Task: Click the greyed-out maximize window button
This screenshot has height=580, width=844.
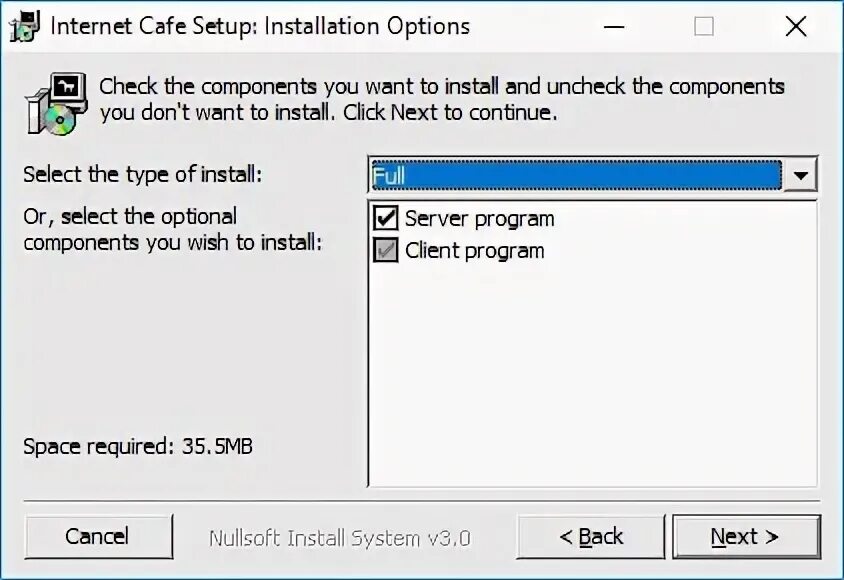Action: click(704, 27)
